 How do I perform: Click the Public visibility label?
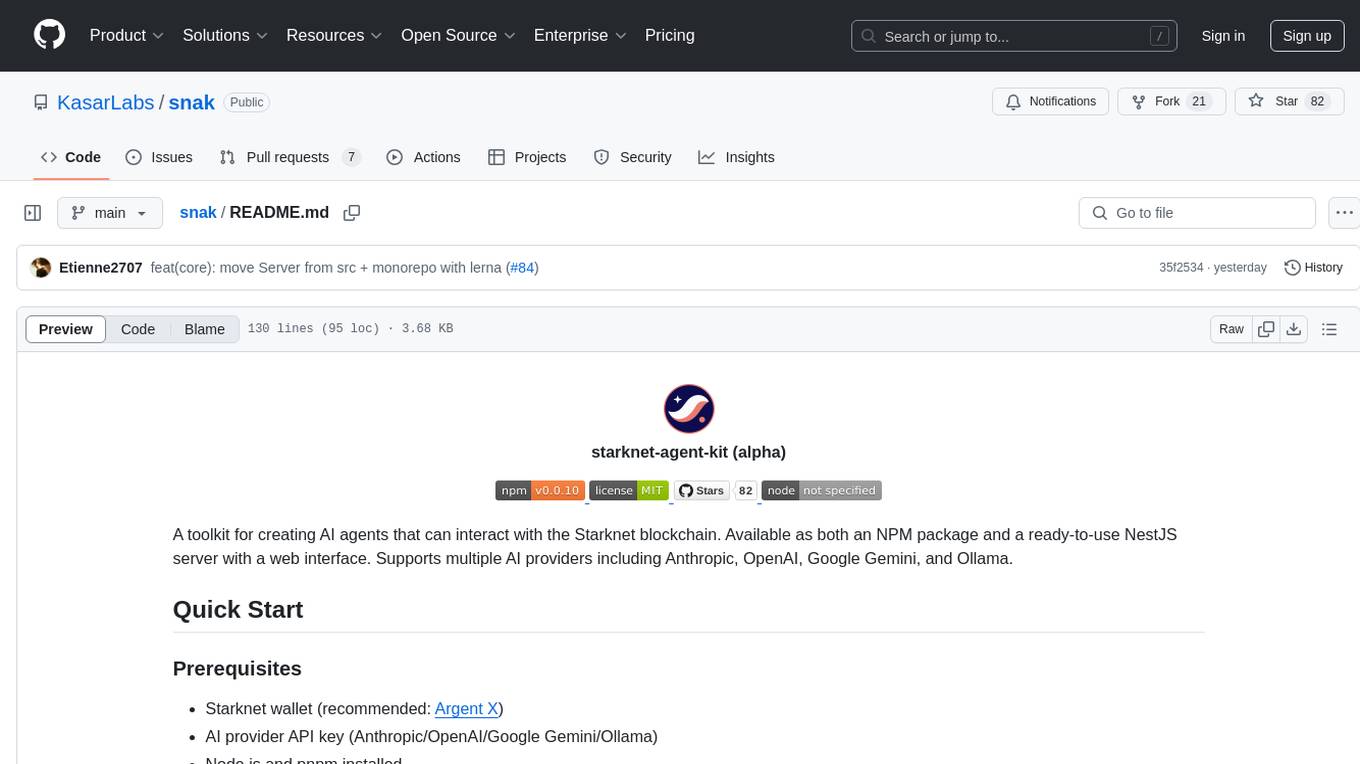(246, 102)
